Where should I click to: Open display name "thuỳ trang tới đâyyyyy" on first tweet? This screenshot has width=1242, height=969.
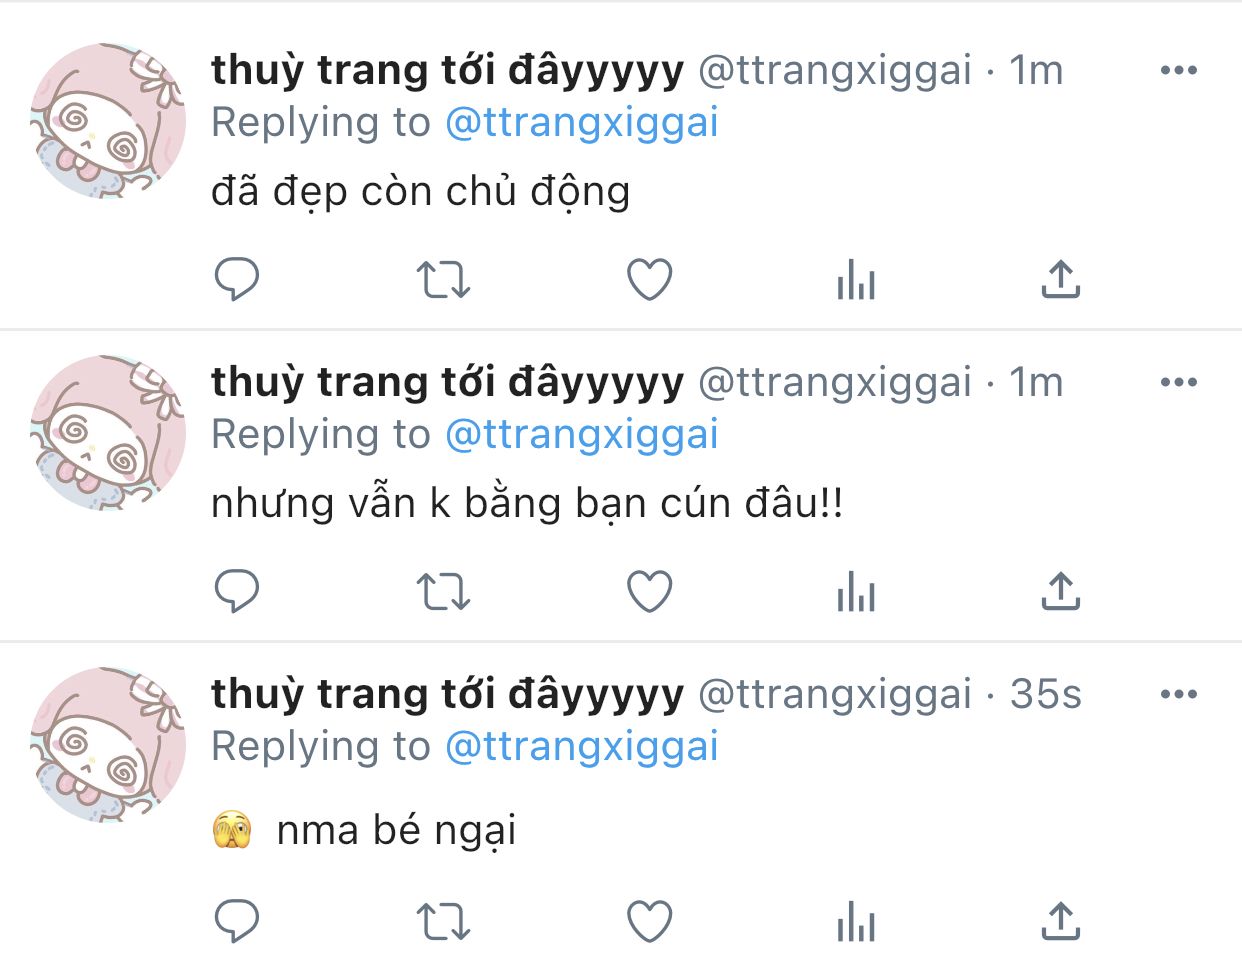tap(447, 71)
